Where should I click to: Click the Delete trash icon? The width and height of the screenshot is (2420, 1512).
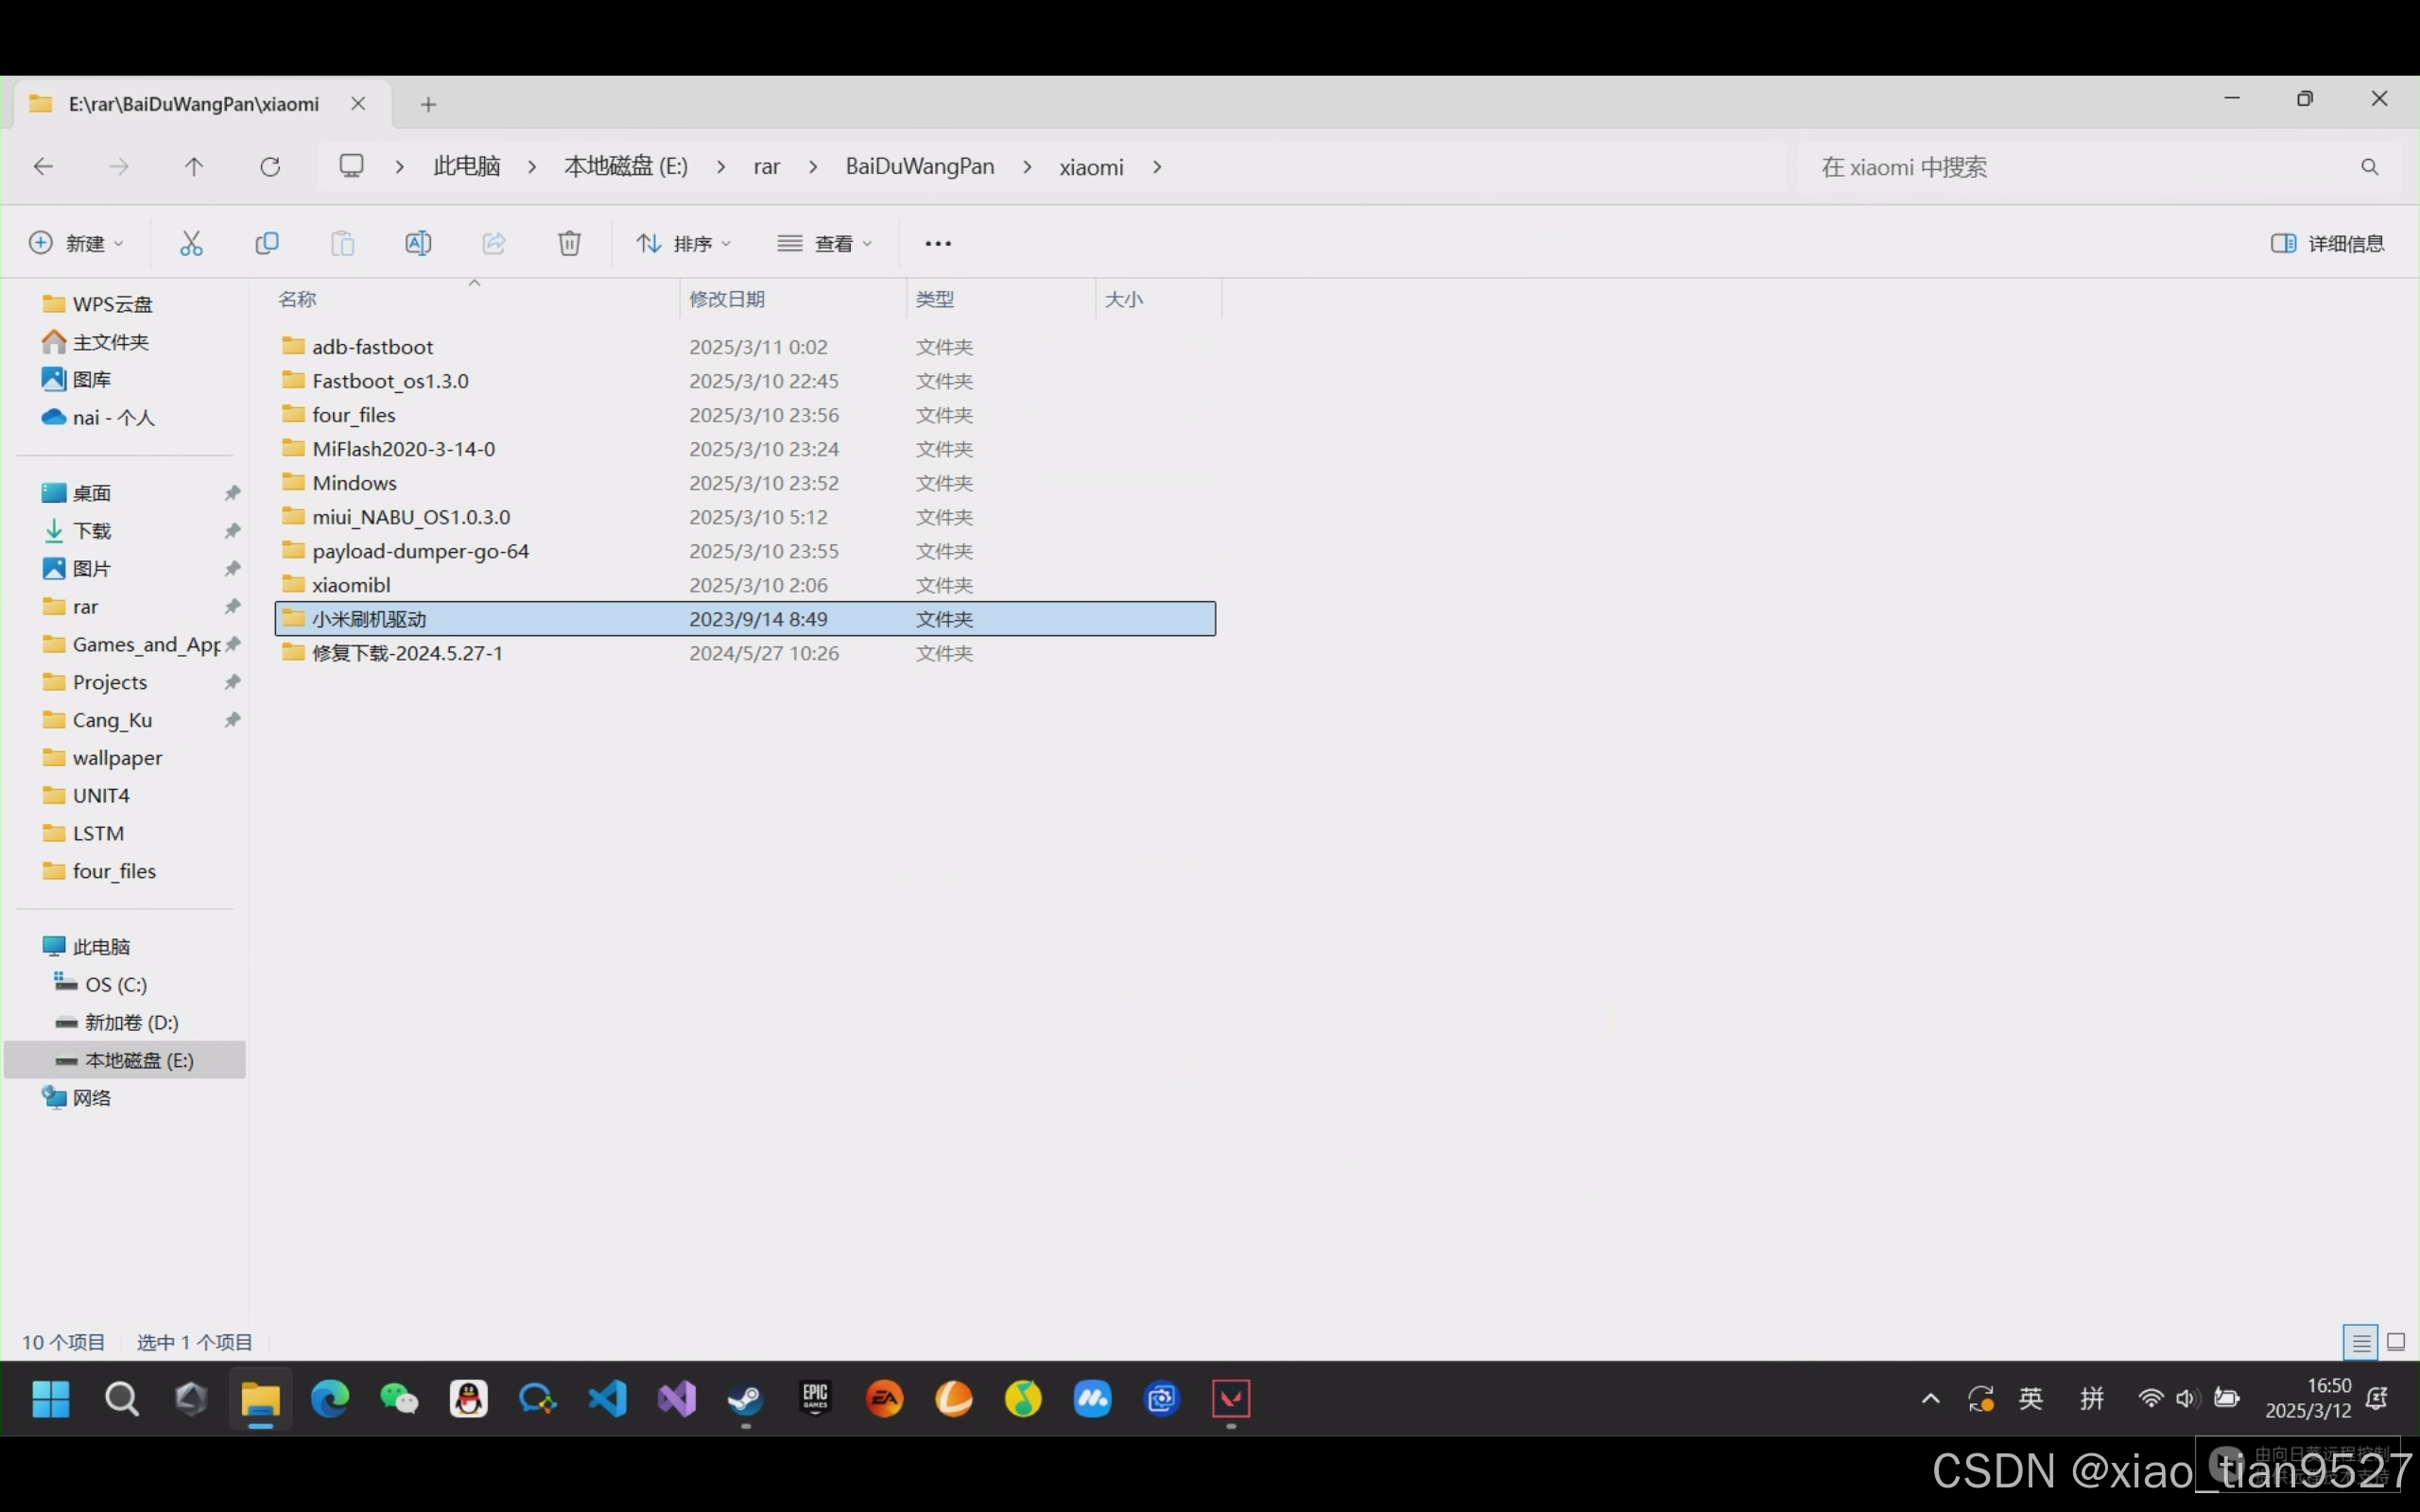569,243
